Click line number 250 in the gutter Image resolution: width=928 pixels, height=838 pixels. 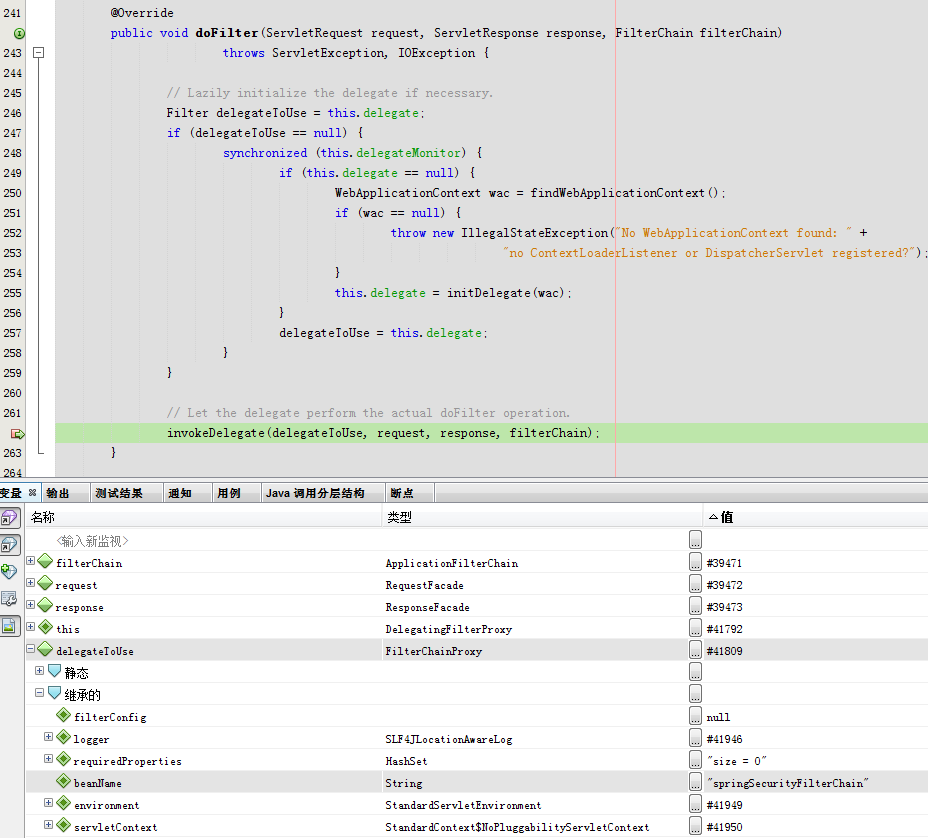(12, 193)
